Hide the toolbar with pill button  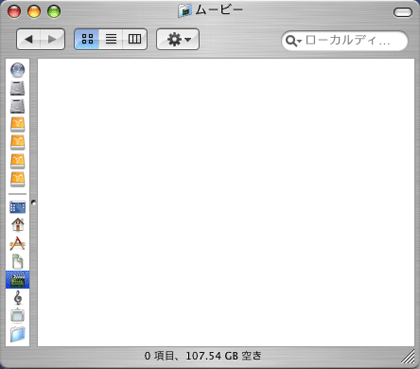click(403, 12)
